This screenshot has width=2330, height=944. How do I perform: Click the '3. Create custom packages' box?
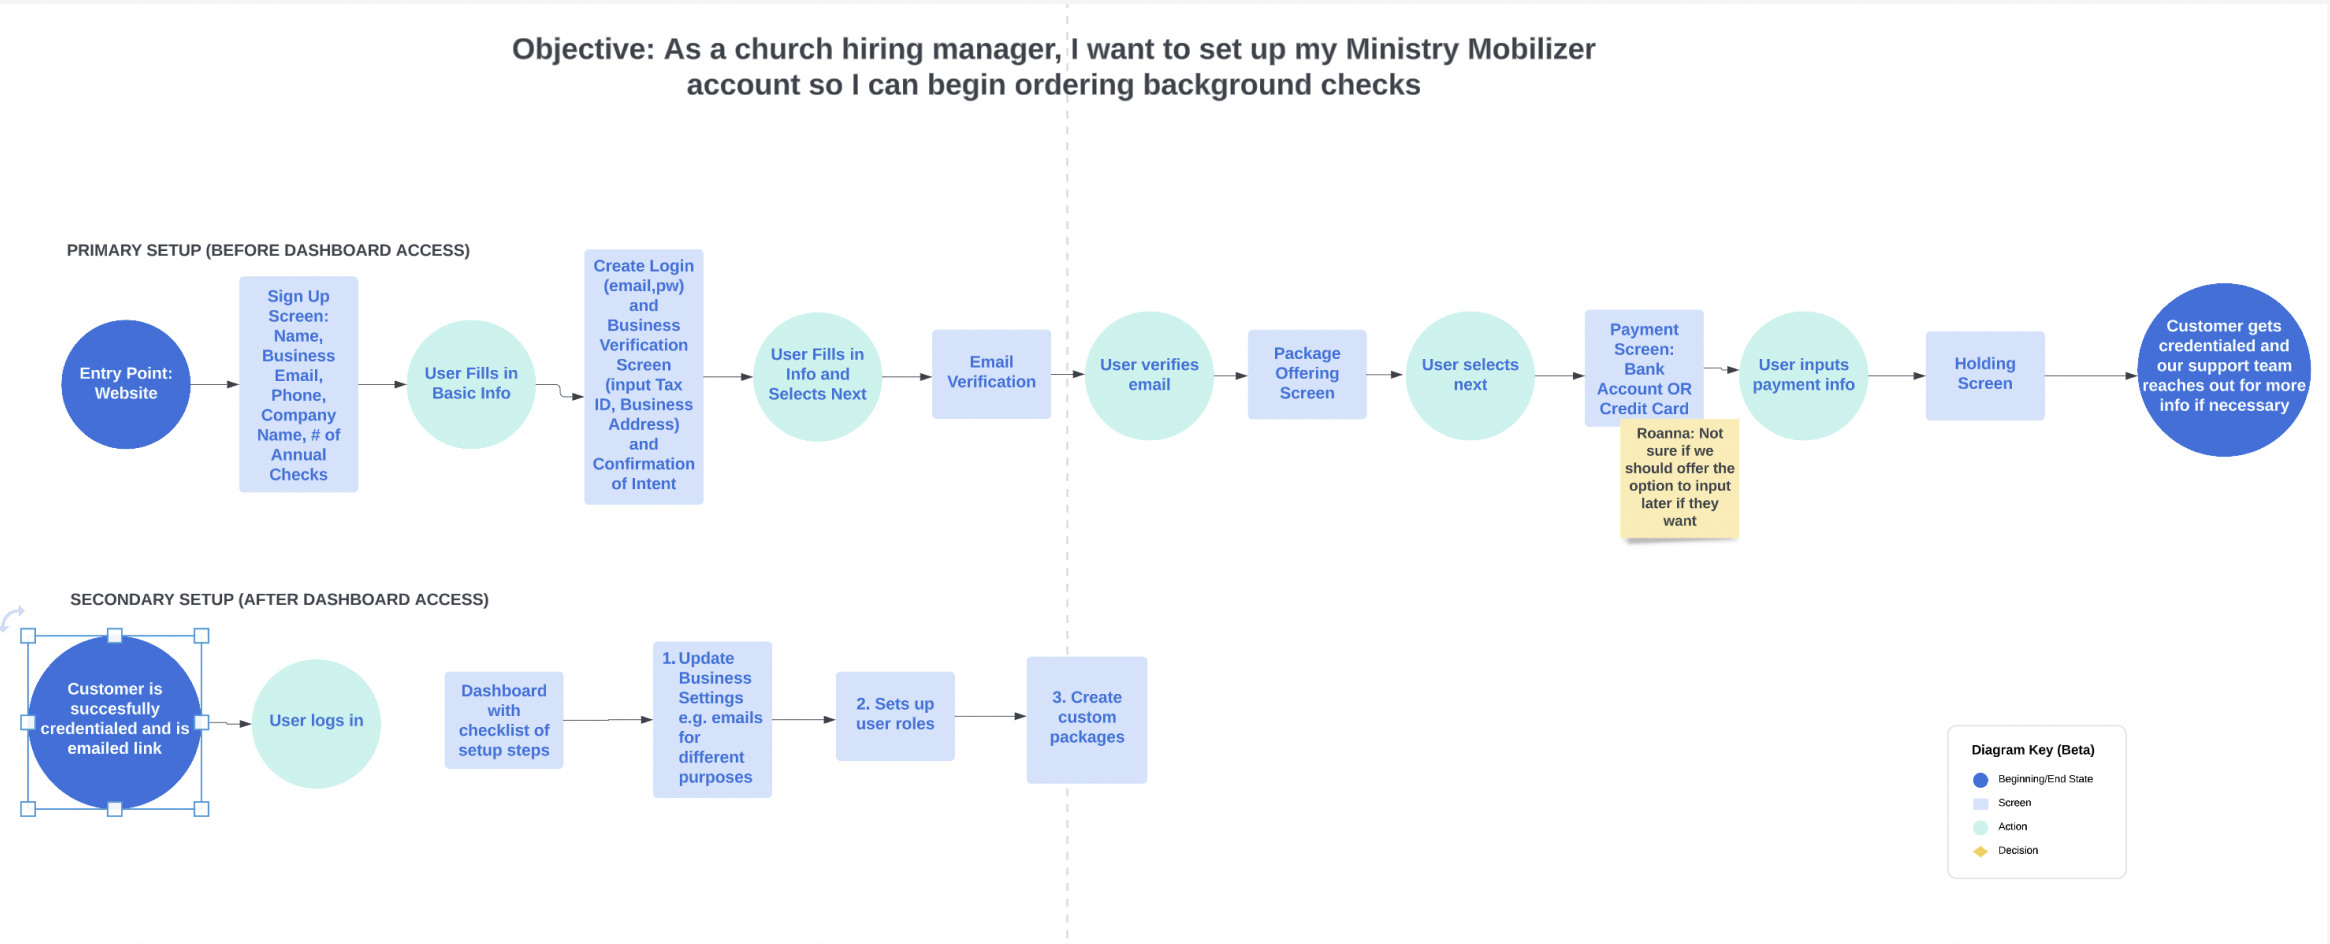1087,719
